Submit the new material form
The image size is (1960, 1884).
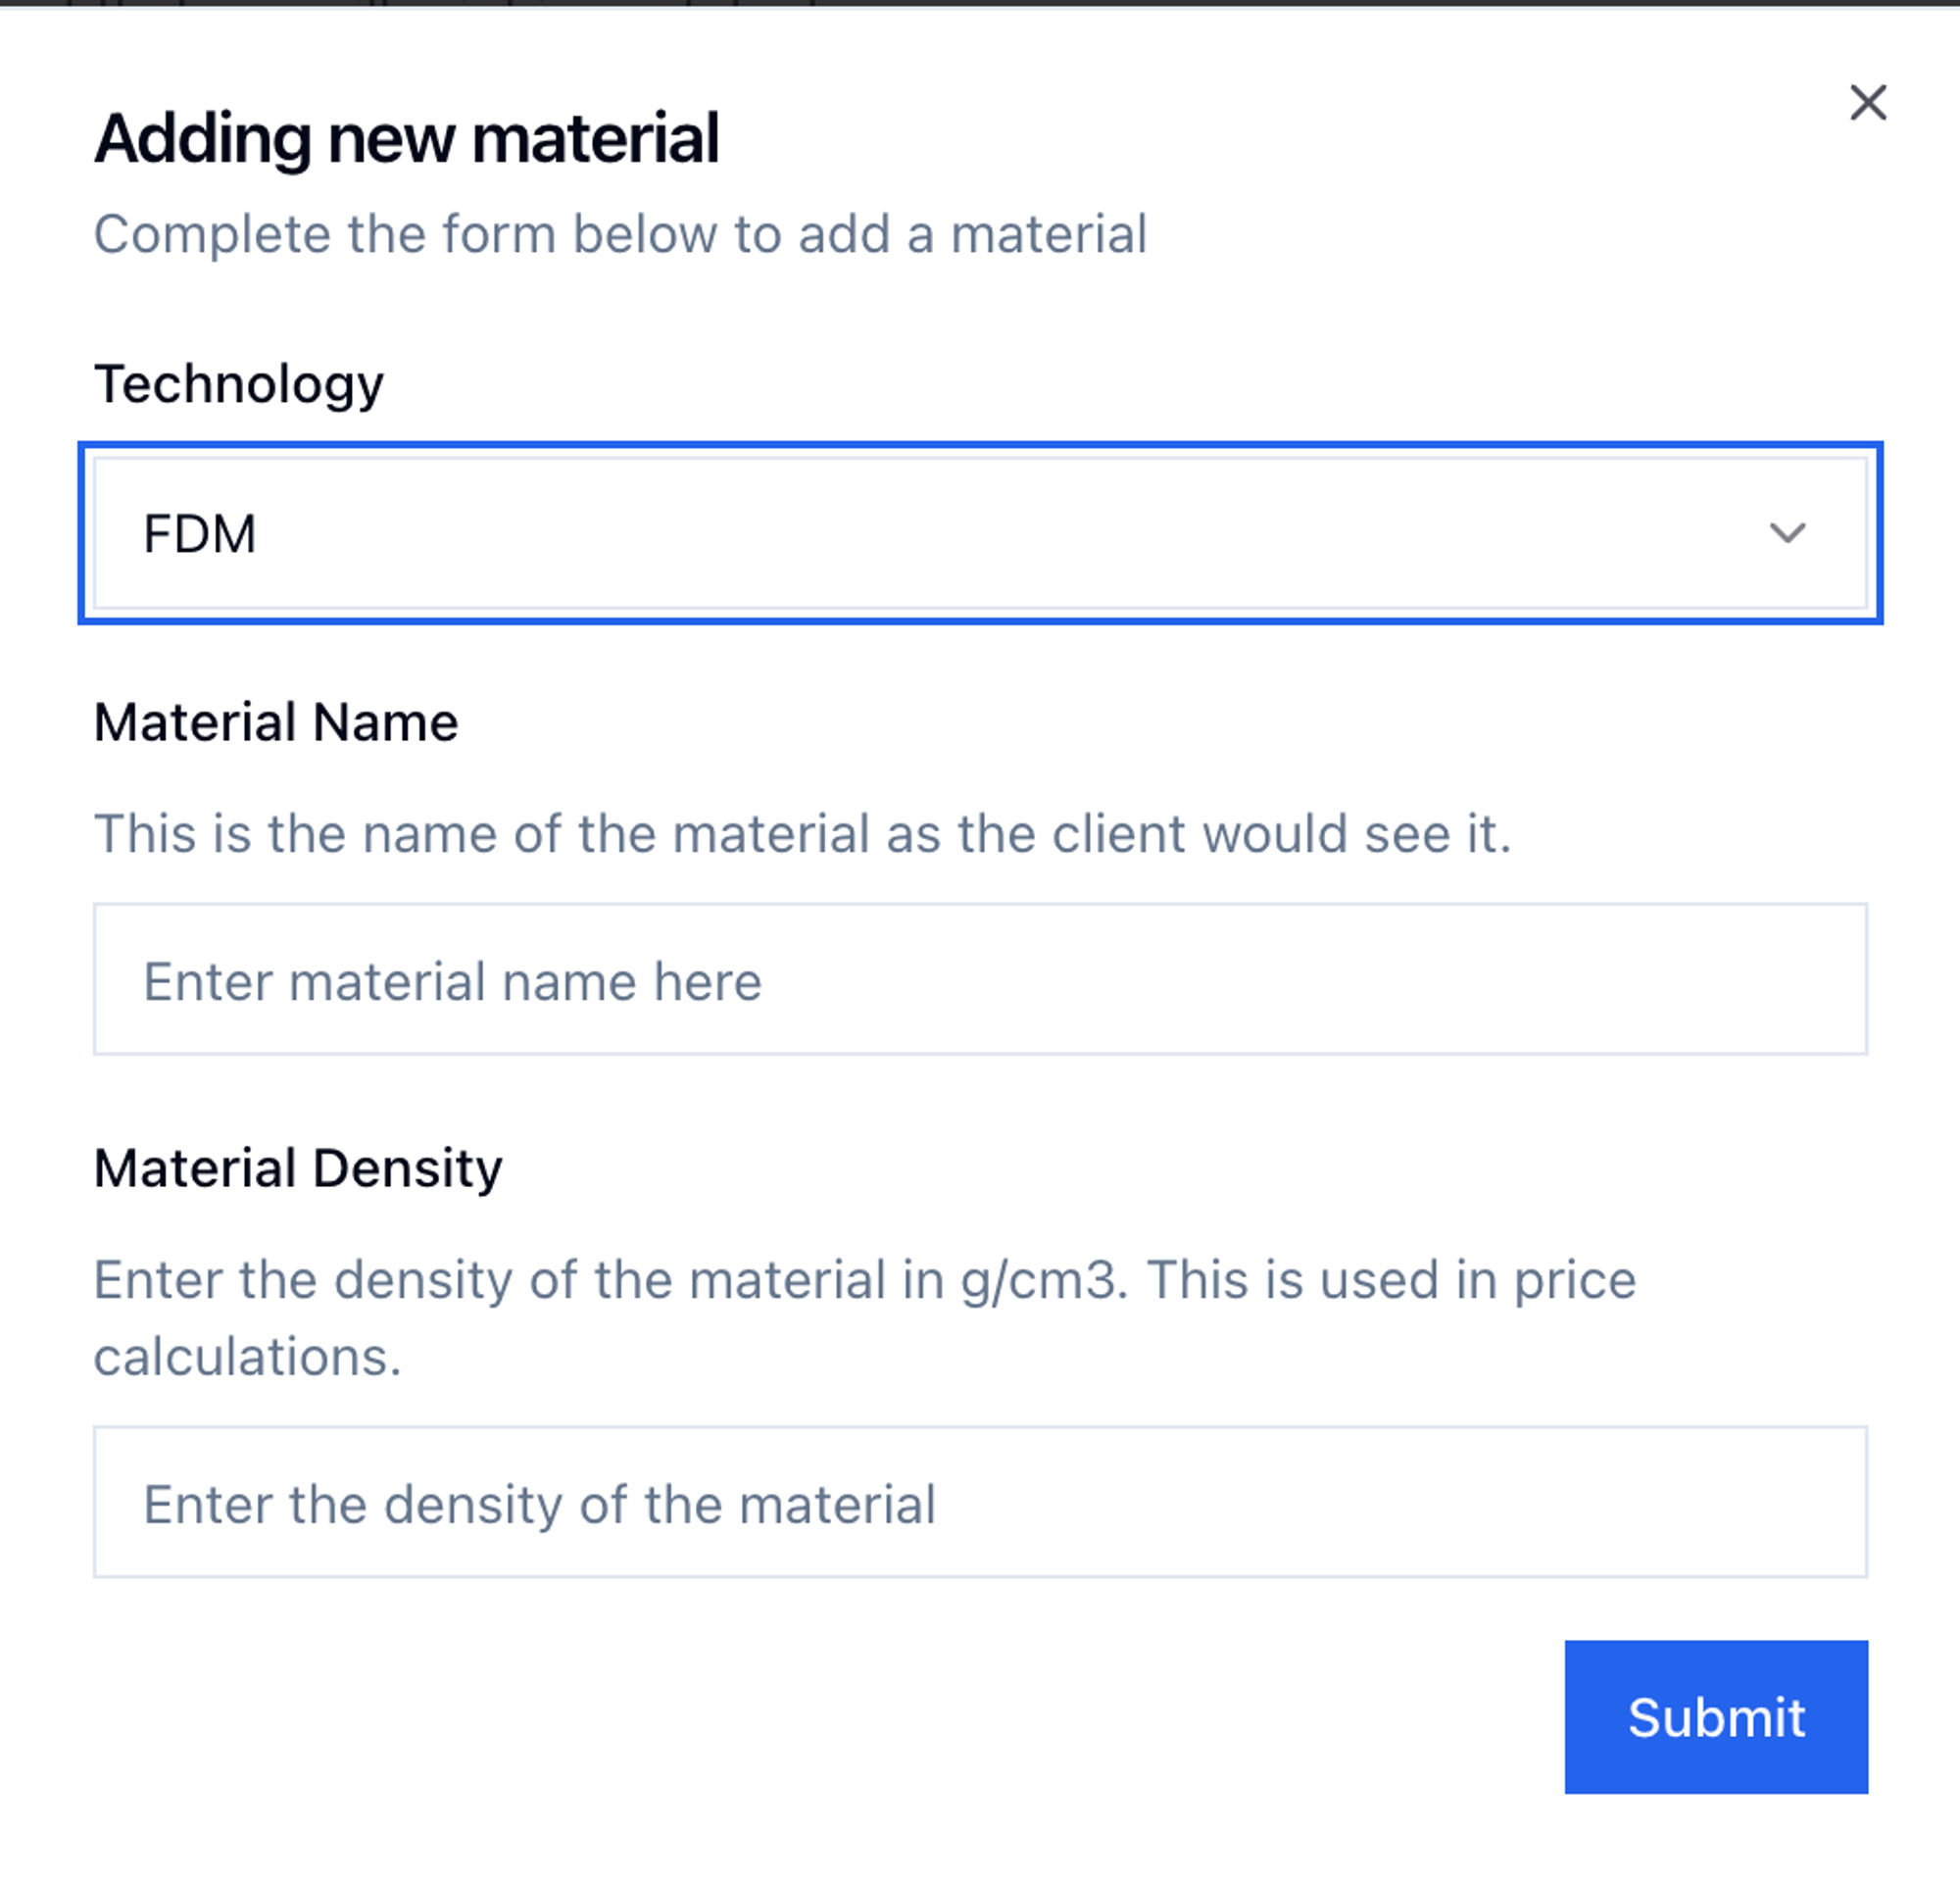pos(1715,1717)
